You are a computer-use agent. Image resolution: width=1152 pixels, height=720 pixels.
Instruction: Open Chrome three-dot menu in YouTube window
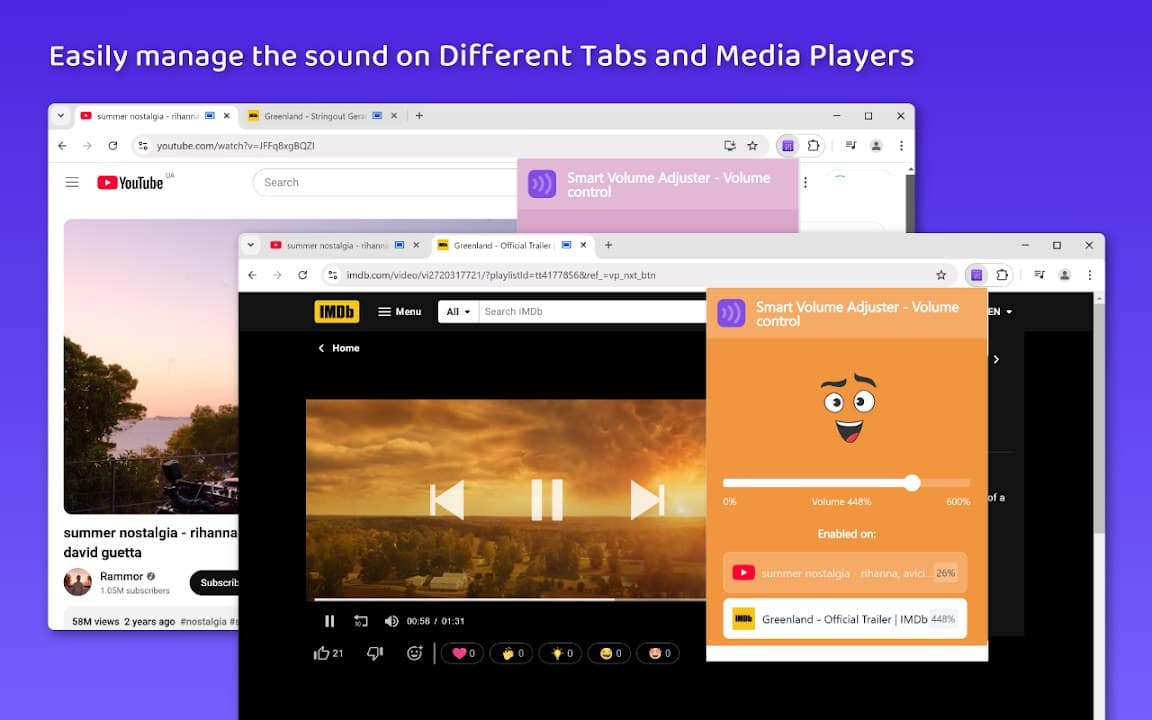point(901,145)
